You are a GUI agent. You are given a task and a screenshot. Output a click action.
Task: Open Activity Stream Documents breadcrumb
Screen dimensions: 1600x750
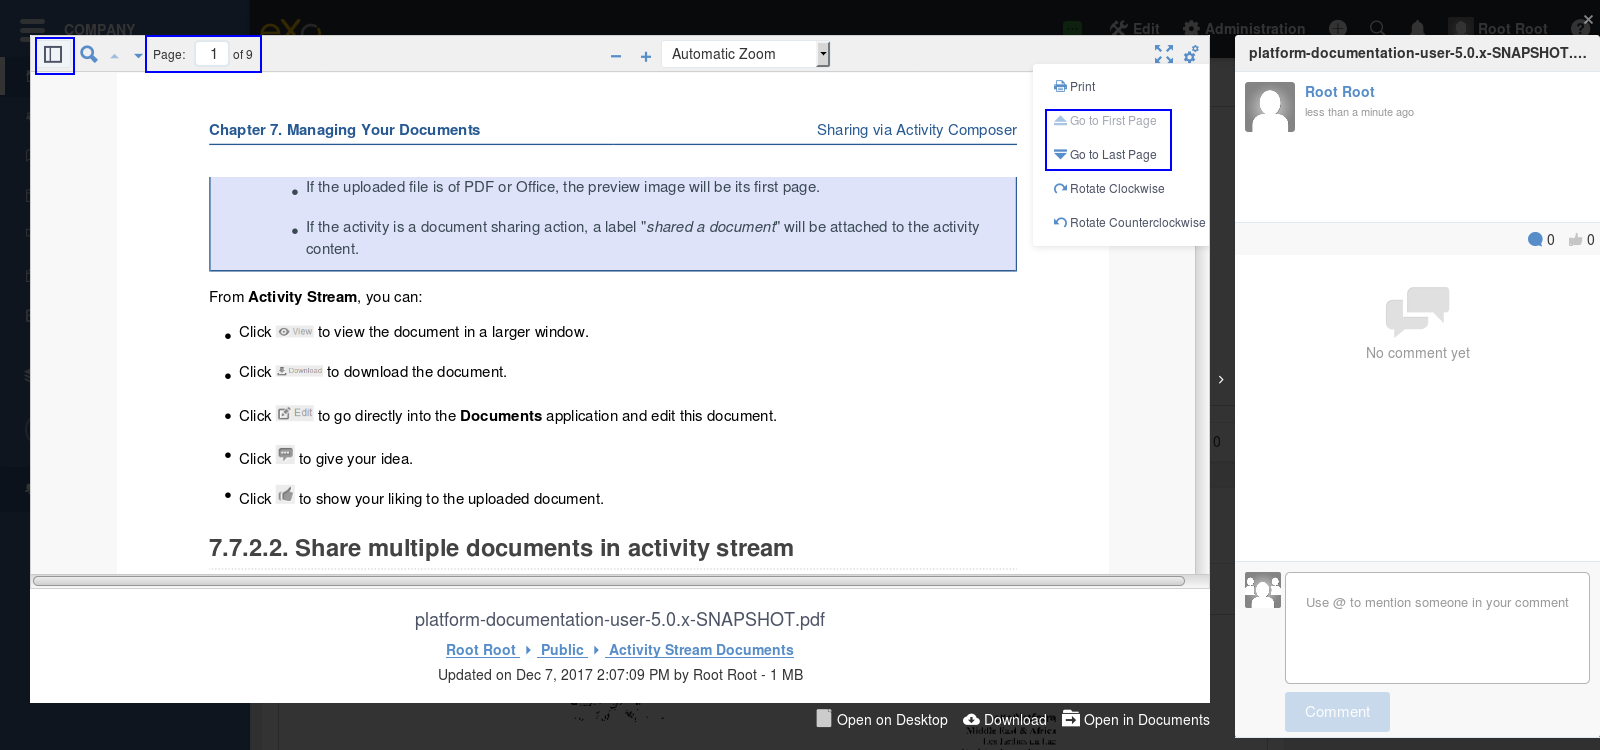coord(701,650)
